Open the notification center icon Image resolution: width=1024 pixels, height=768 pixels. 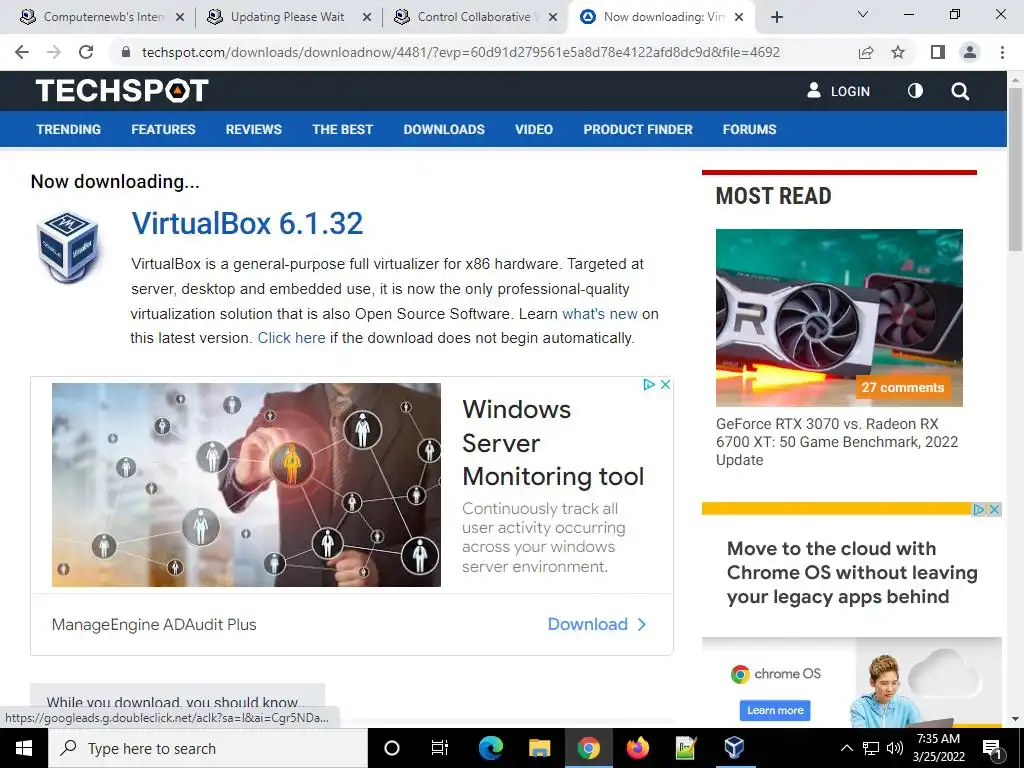993,748
